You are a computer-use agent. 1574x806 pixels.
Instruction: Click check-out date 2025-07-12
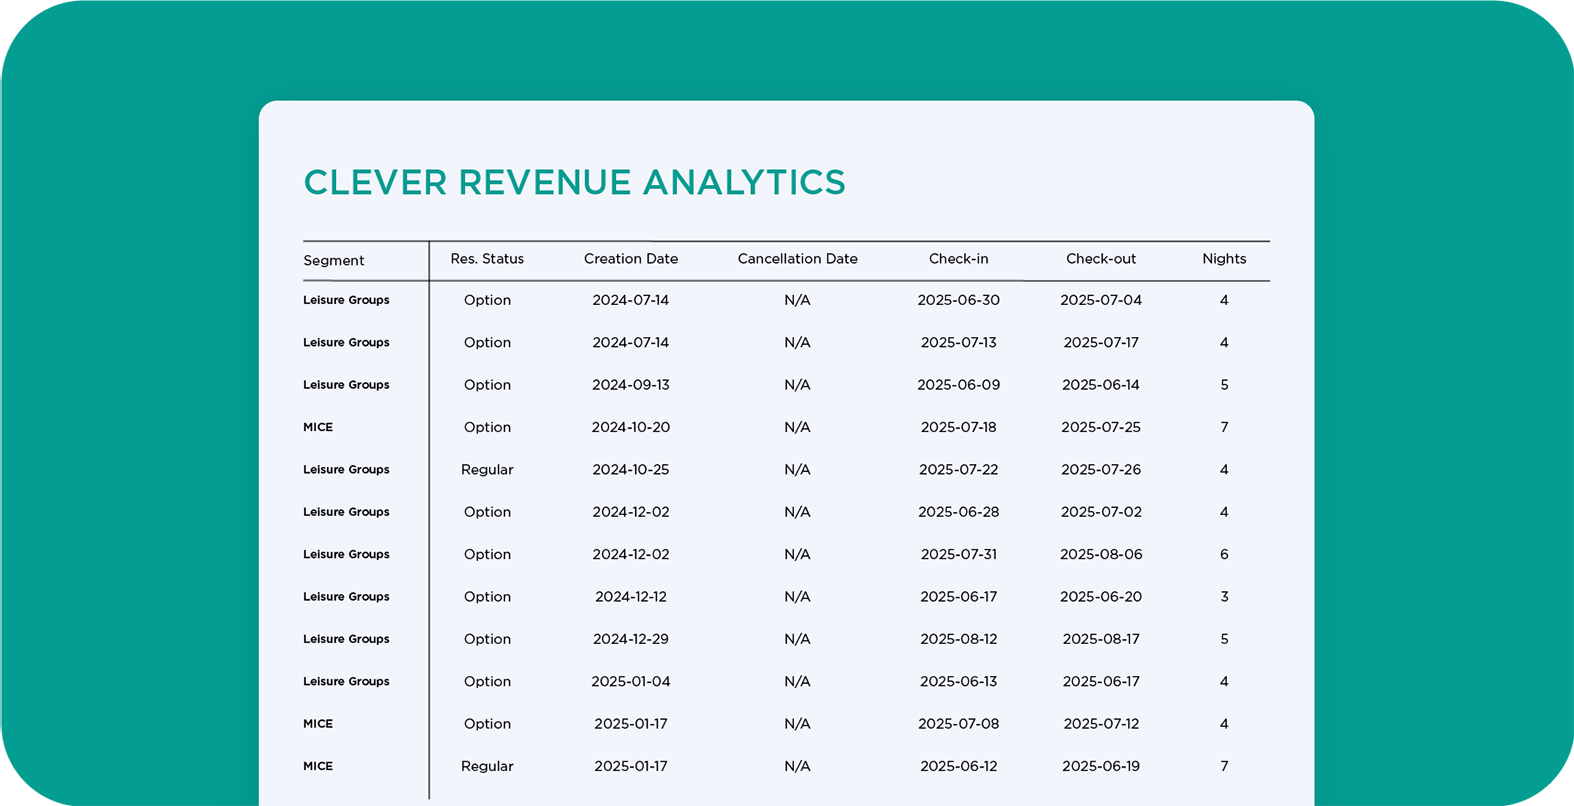point(1101,724)
